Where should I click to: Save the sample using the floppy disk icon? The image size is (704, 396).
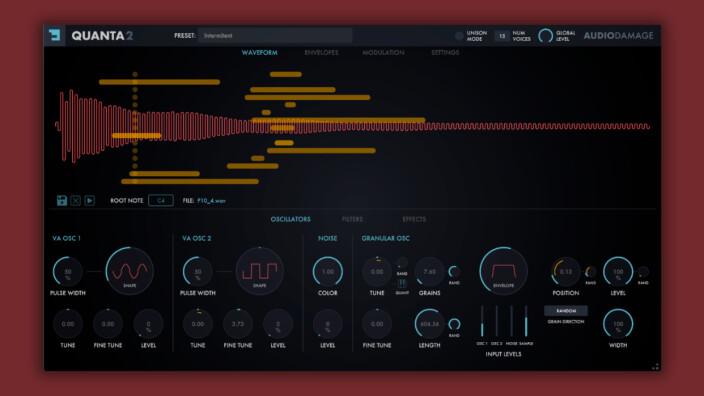click(x=62, y=200)
